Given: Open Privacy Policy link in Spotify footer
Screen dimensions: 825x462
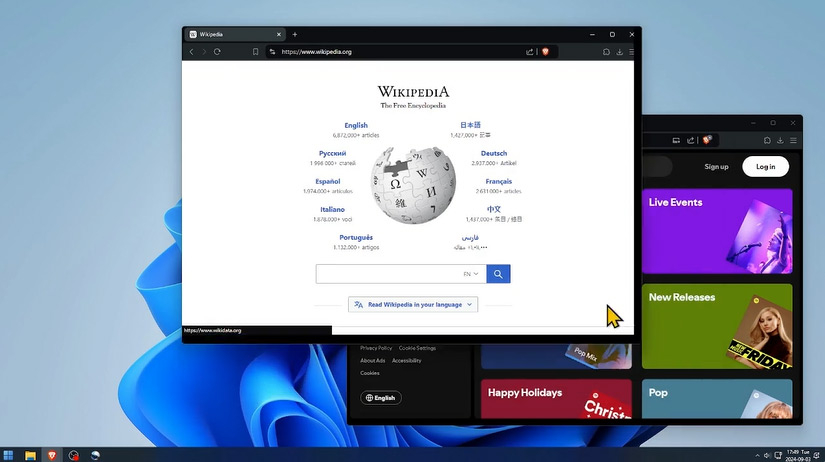Looking at the screenshot, I should point(376,348).
